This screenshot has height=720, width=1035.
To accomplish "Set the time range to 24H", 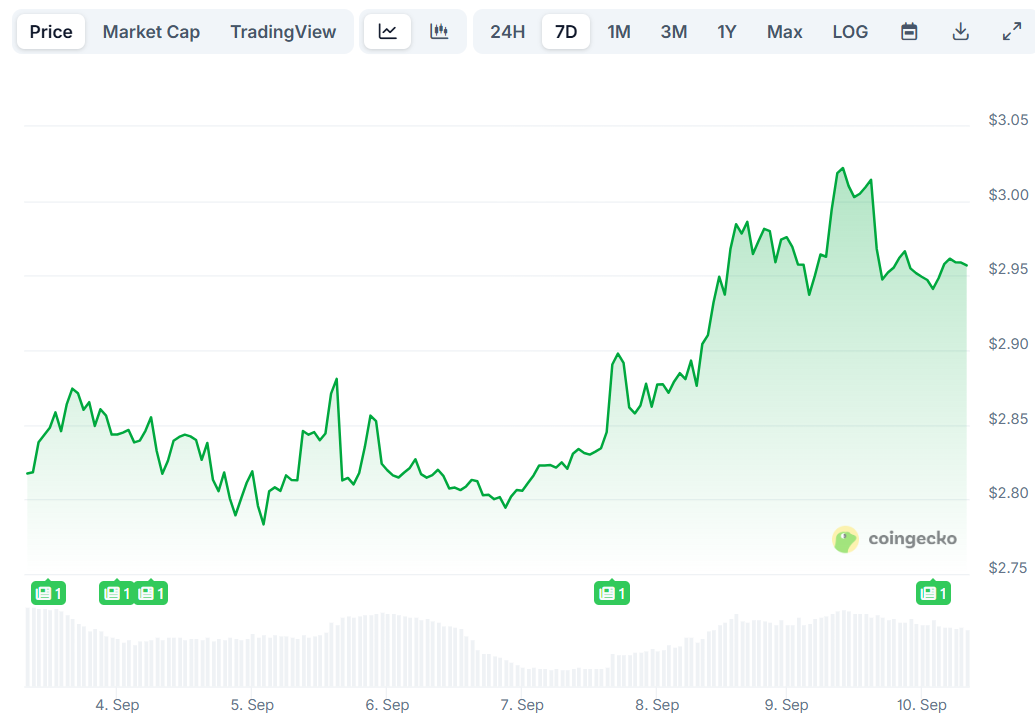I will (508, 32).
